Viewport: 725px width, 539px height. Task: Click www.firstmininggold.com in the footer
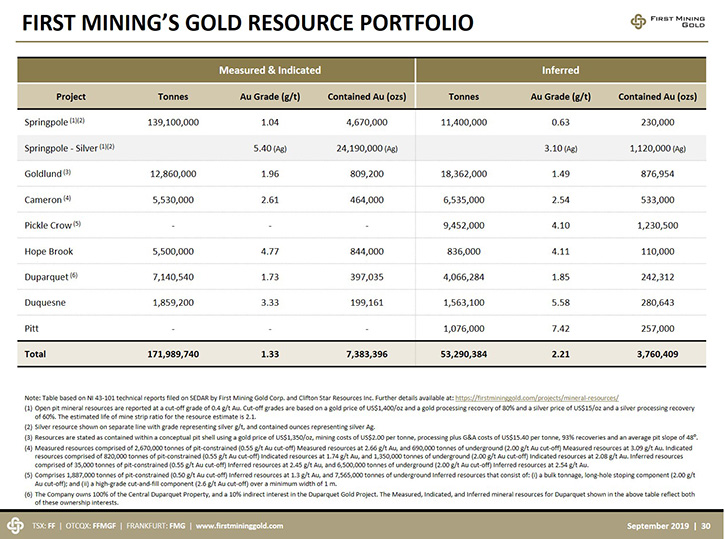click(x=239, y=526)
